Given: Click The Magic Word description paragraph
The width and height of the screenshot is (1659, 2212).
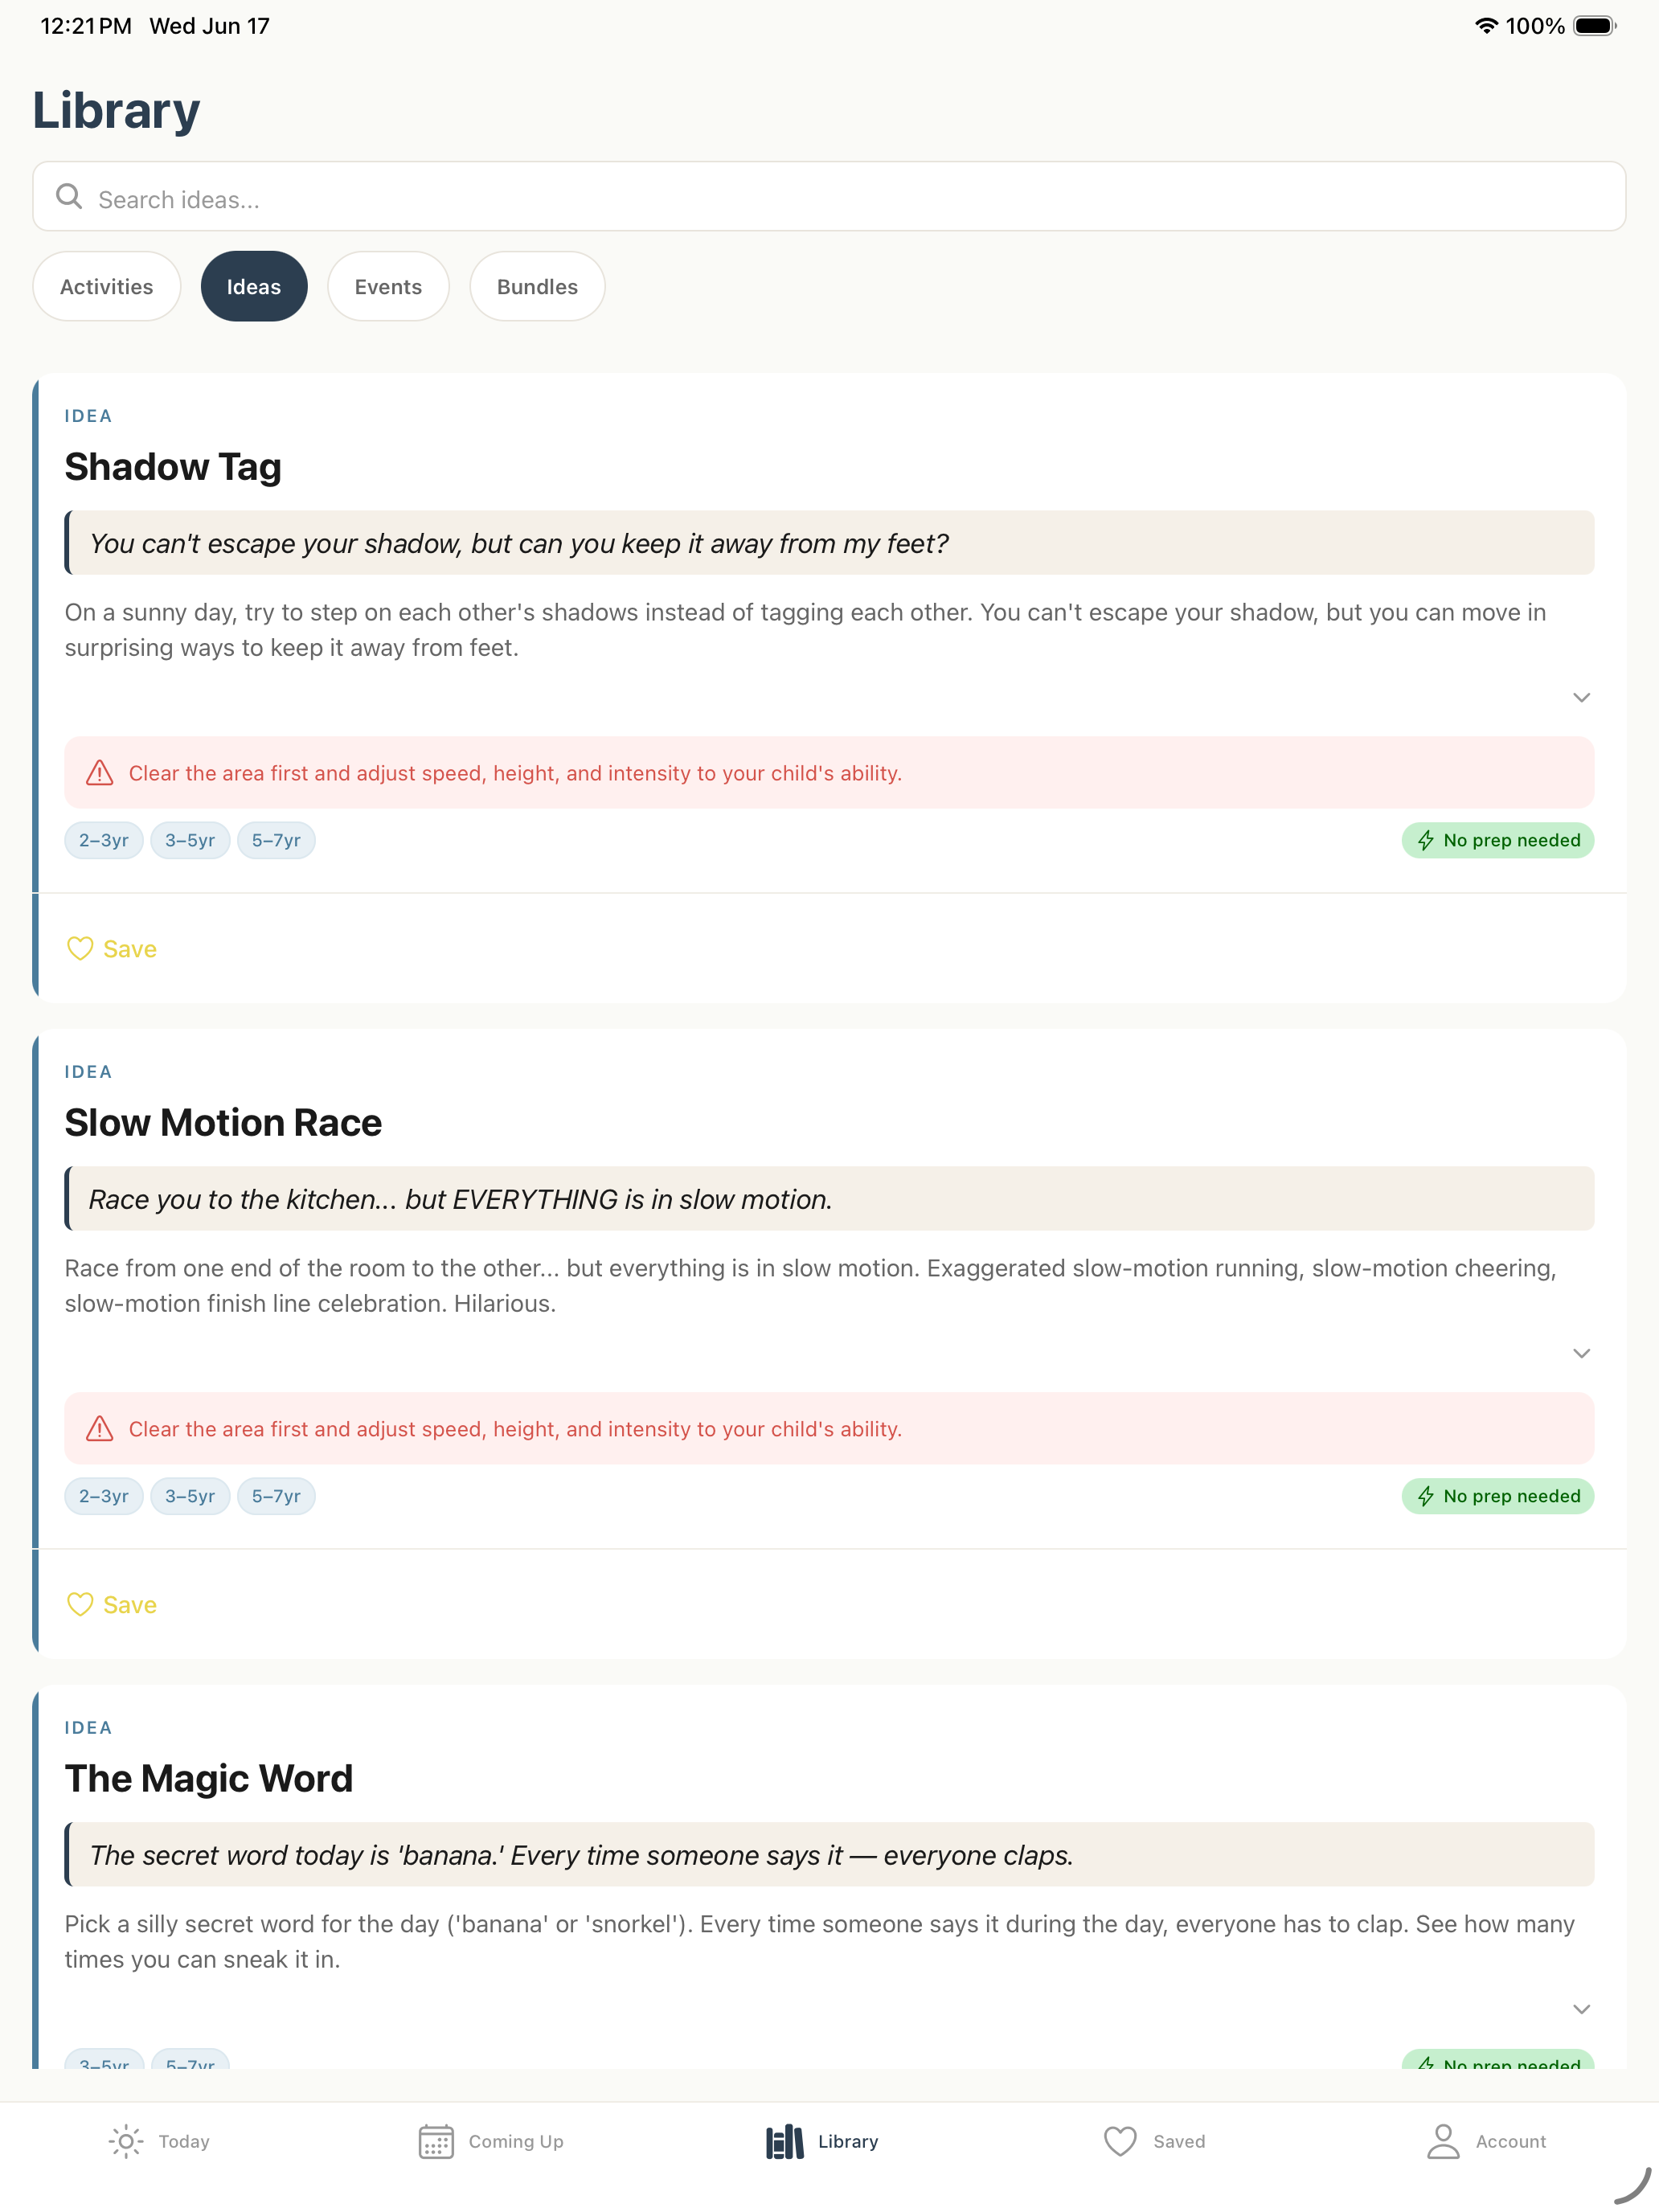Looking at the screenshot, I should (x=819, y=1942).
